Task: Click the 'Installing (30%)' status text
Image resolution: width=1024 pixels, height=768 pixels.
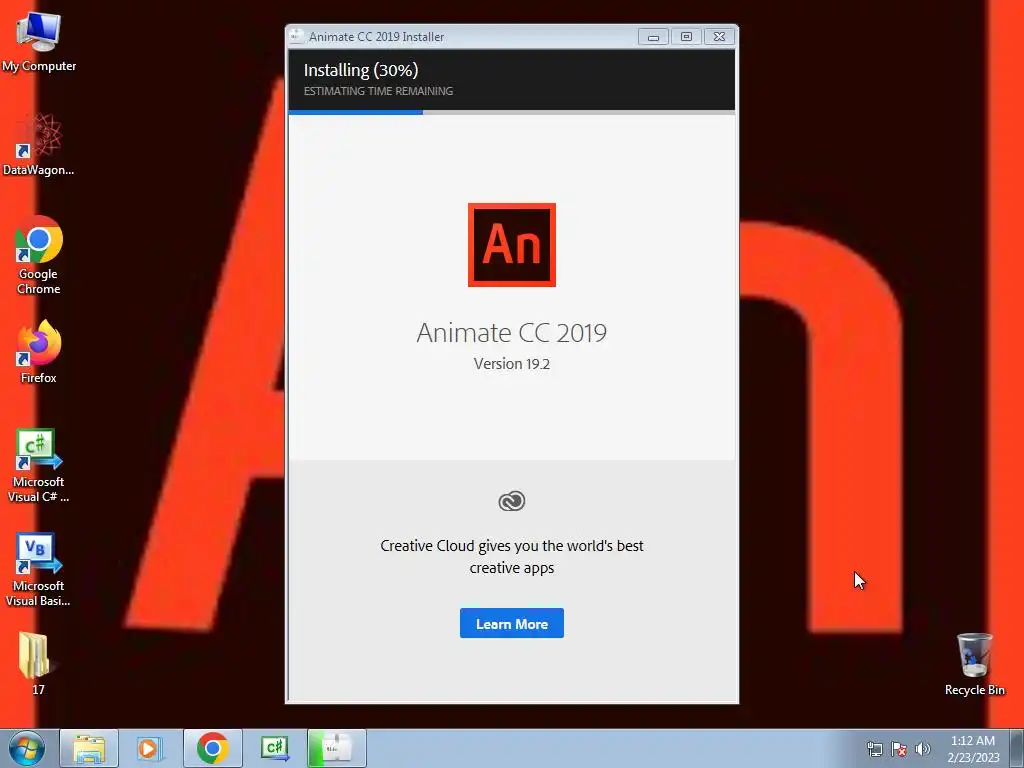Action: 360,70
